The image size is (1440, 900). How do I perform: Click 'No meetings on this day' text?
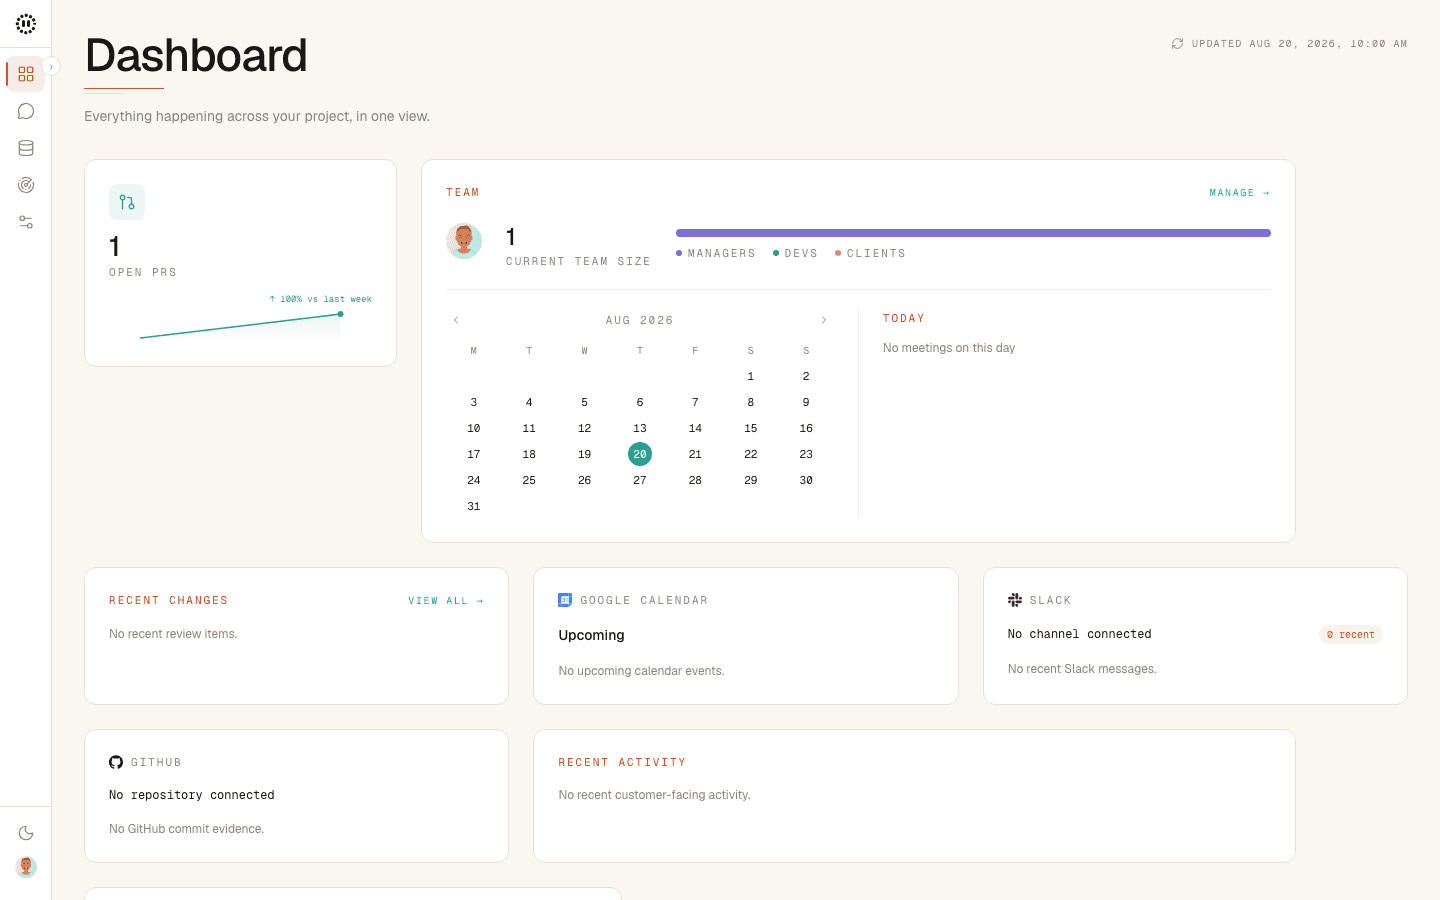(x=949, y=348)
